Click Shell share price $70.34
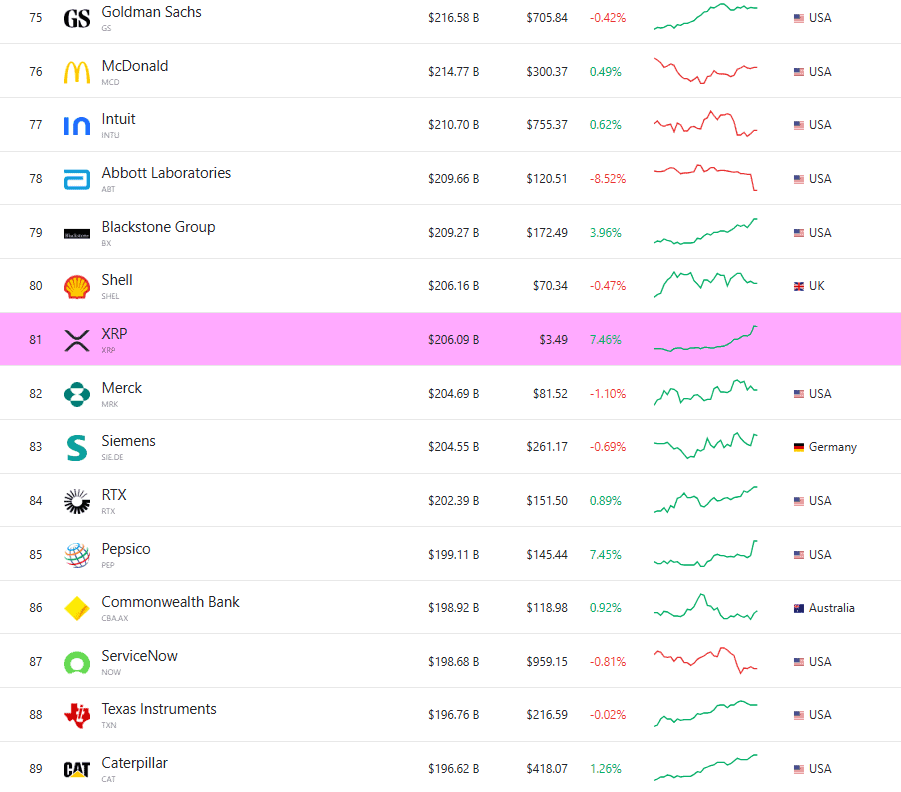 click(550, 286)
